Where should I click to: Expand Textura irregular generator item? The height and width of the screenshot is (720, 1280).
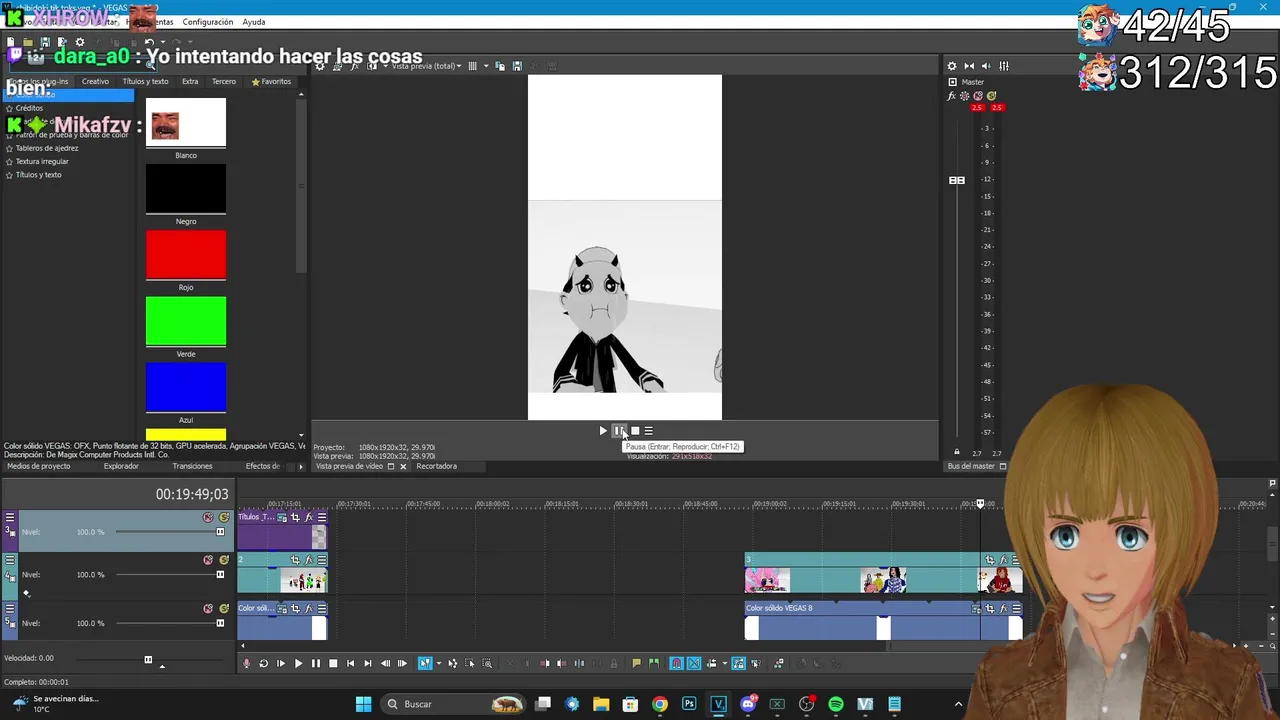tap(41, 161)
